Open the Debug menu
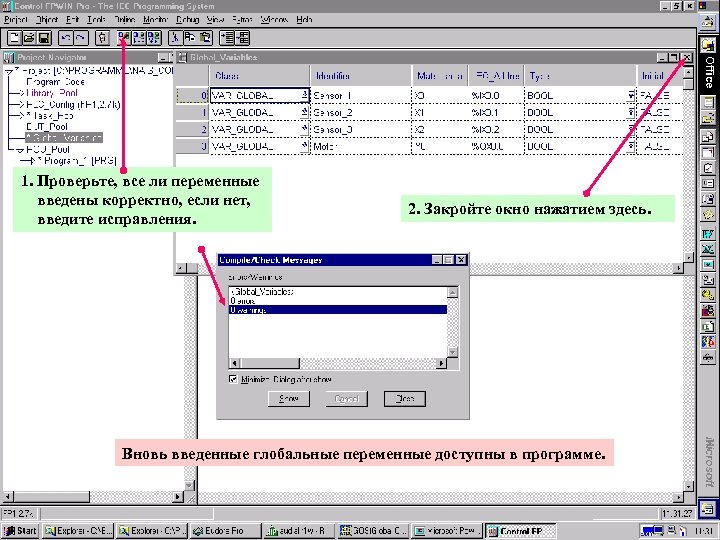Viewport: 720px width, 540px height. point(187,20)
